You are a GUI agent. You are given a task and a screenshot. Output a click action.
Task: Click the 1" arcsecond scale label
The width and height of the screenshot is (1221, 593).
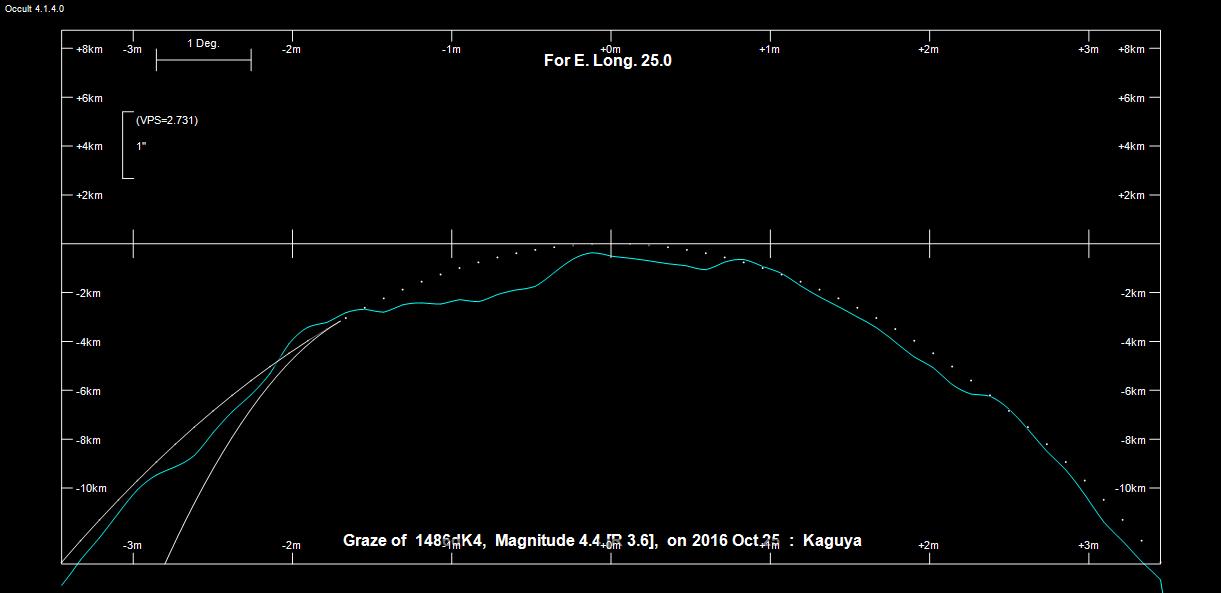pyautogui.click(x=141, y=146)
